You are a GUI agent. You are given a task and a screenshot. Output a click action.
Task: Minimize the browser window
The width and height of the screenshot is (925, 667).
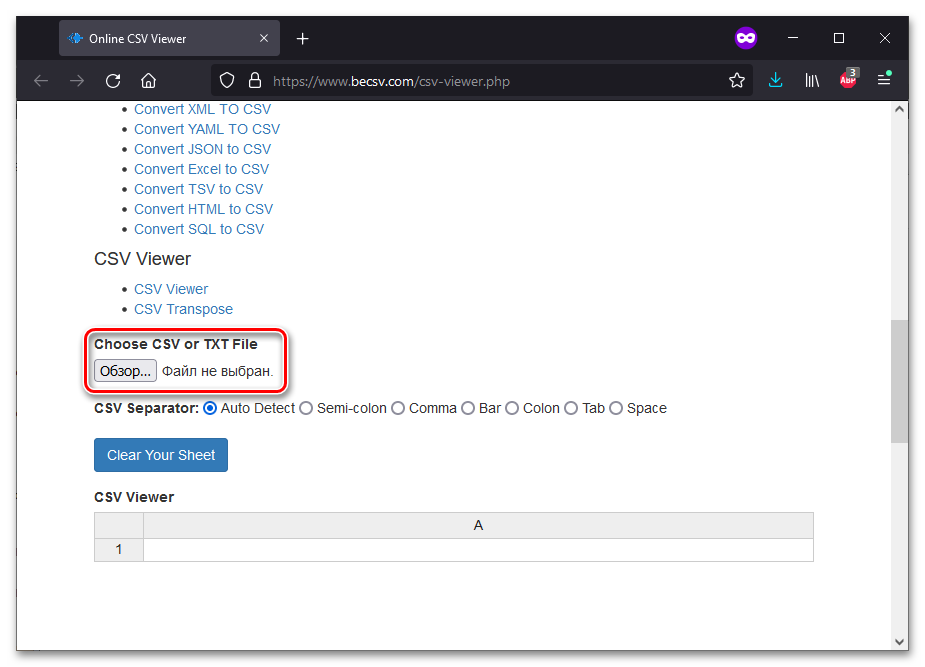[793, 38]
